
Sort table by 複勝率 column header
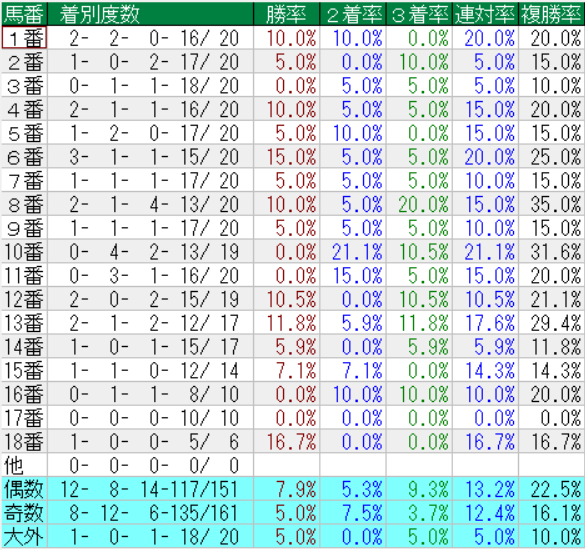point(551,14)
